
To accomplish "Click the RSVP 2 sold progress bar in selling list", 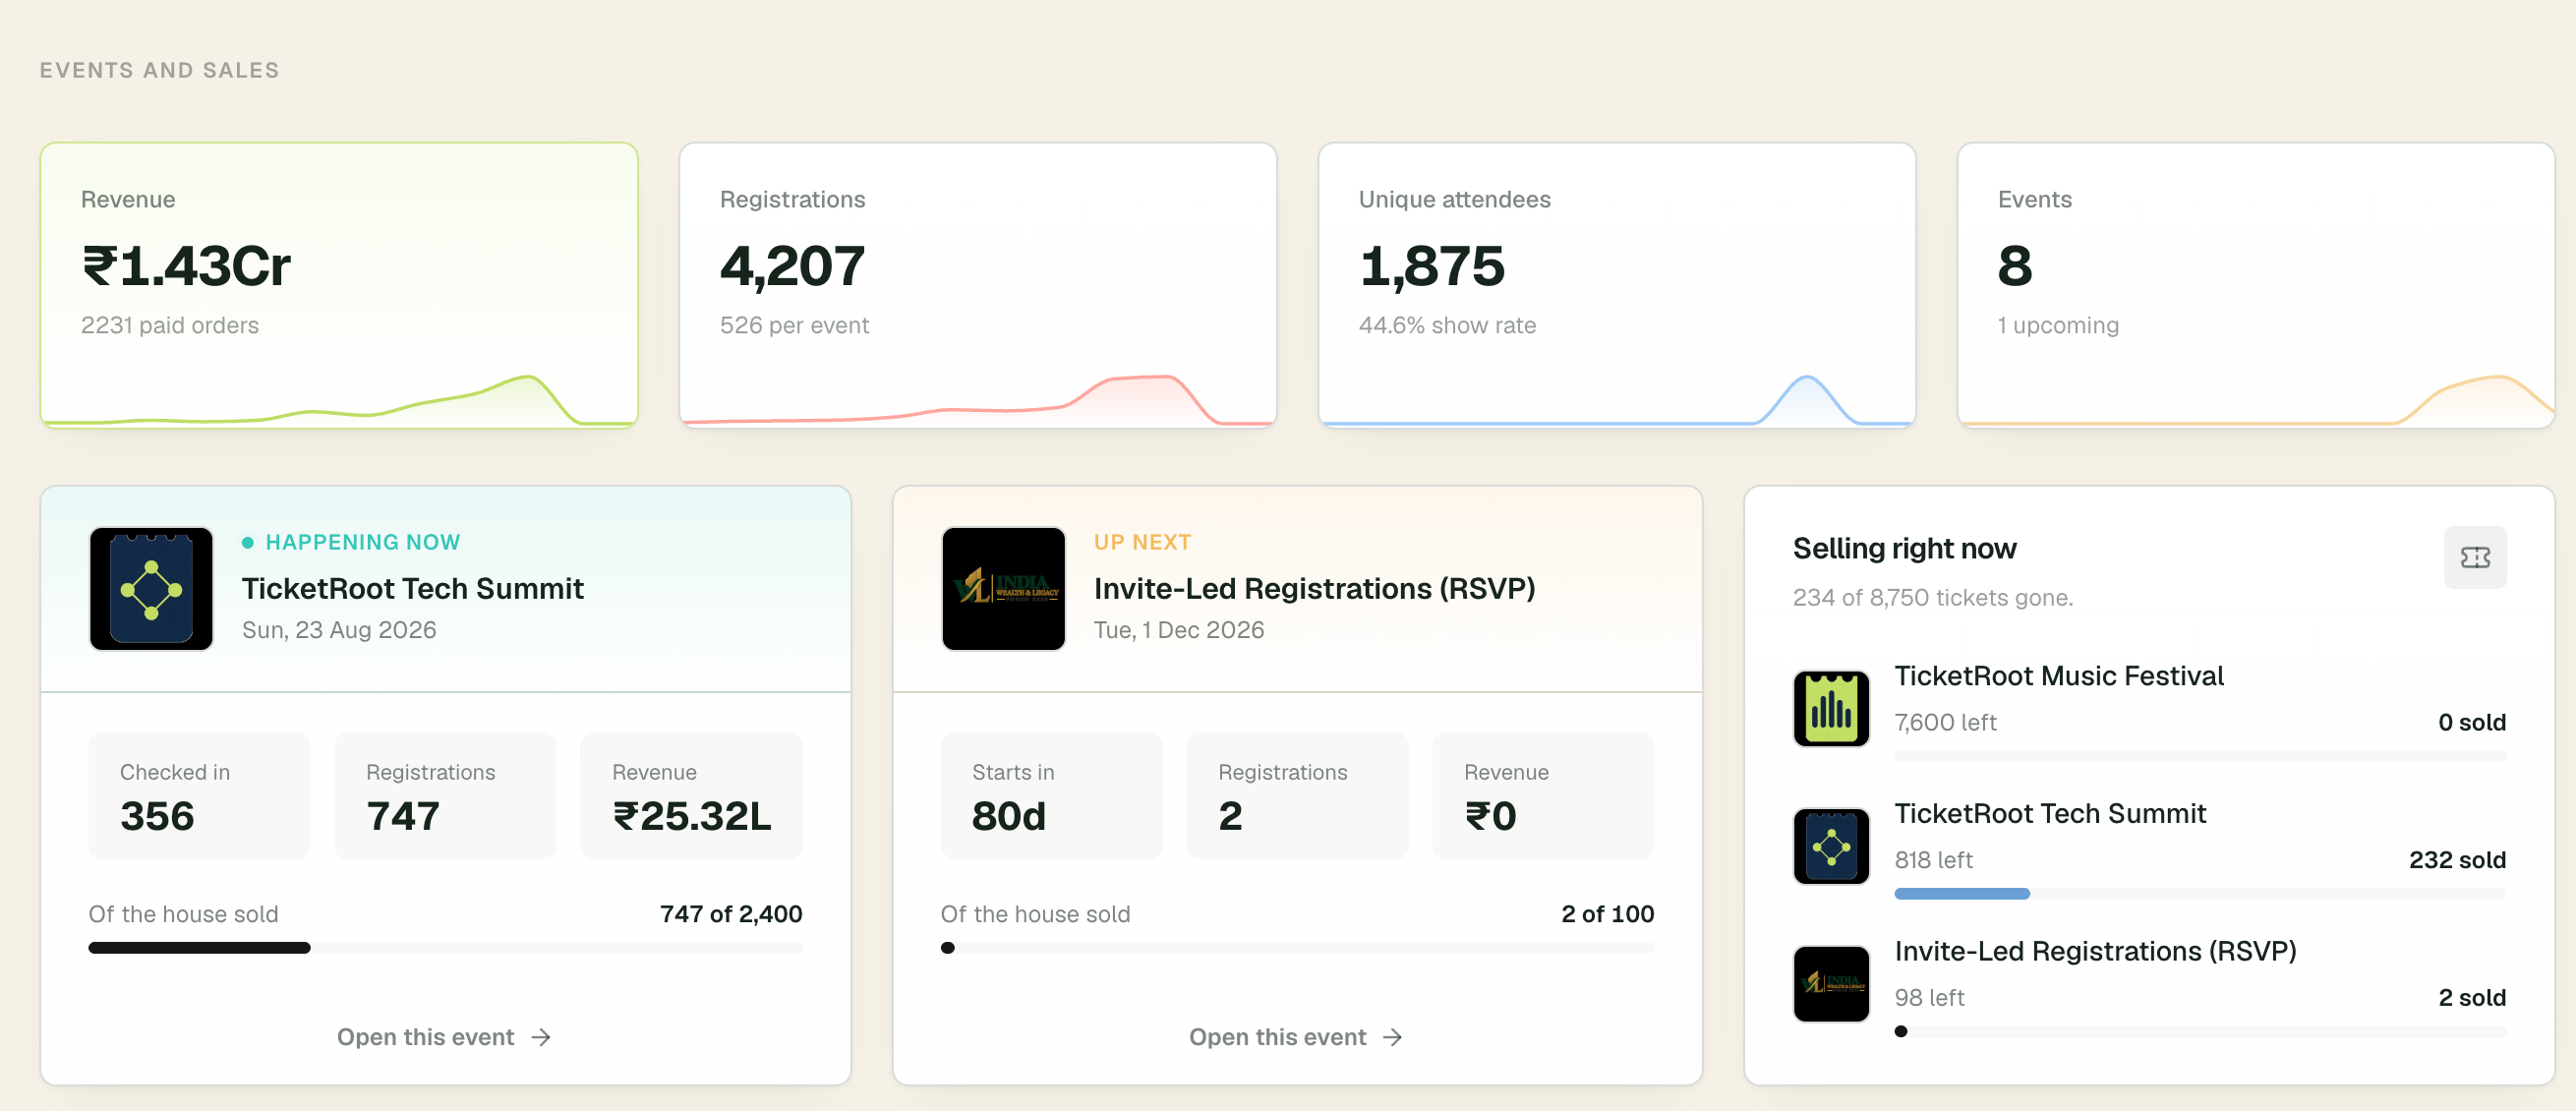I will (x=2200, y=1031).
